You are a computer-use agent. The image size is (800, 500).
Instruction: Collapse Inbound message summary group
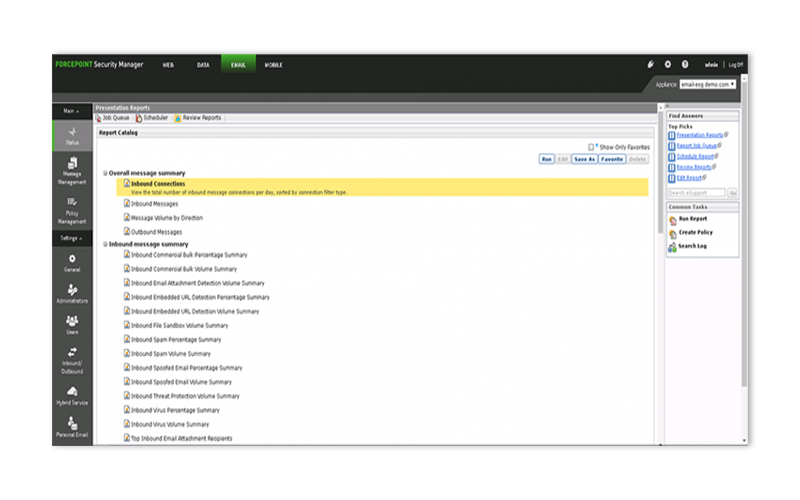pyautogui.click(x=106, y=244)
